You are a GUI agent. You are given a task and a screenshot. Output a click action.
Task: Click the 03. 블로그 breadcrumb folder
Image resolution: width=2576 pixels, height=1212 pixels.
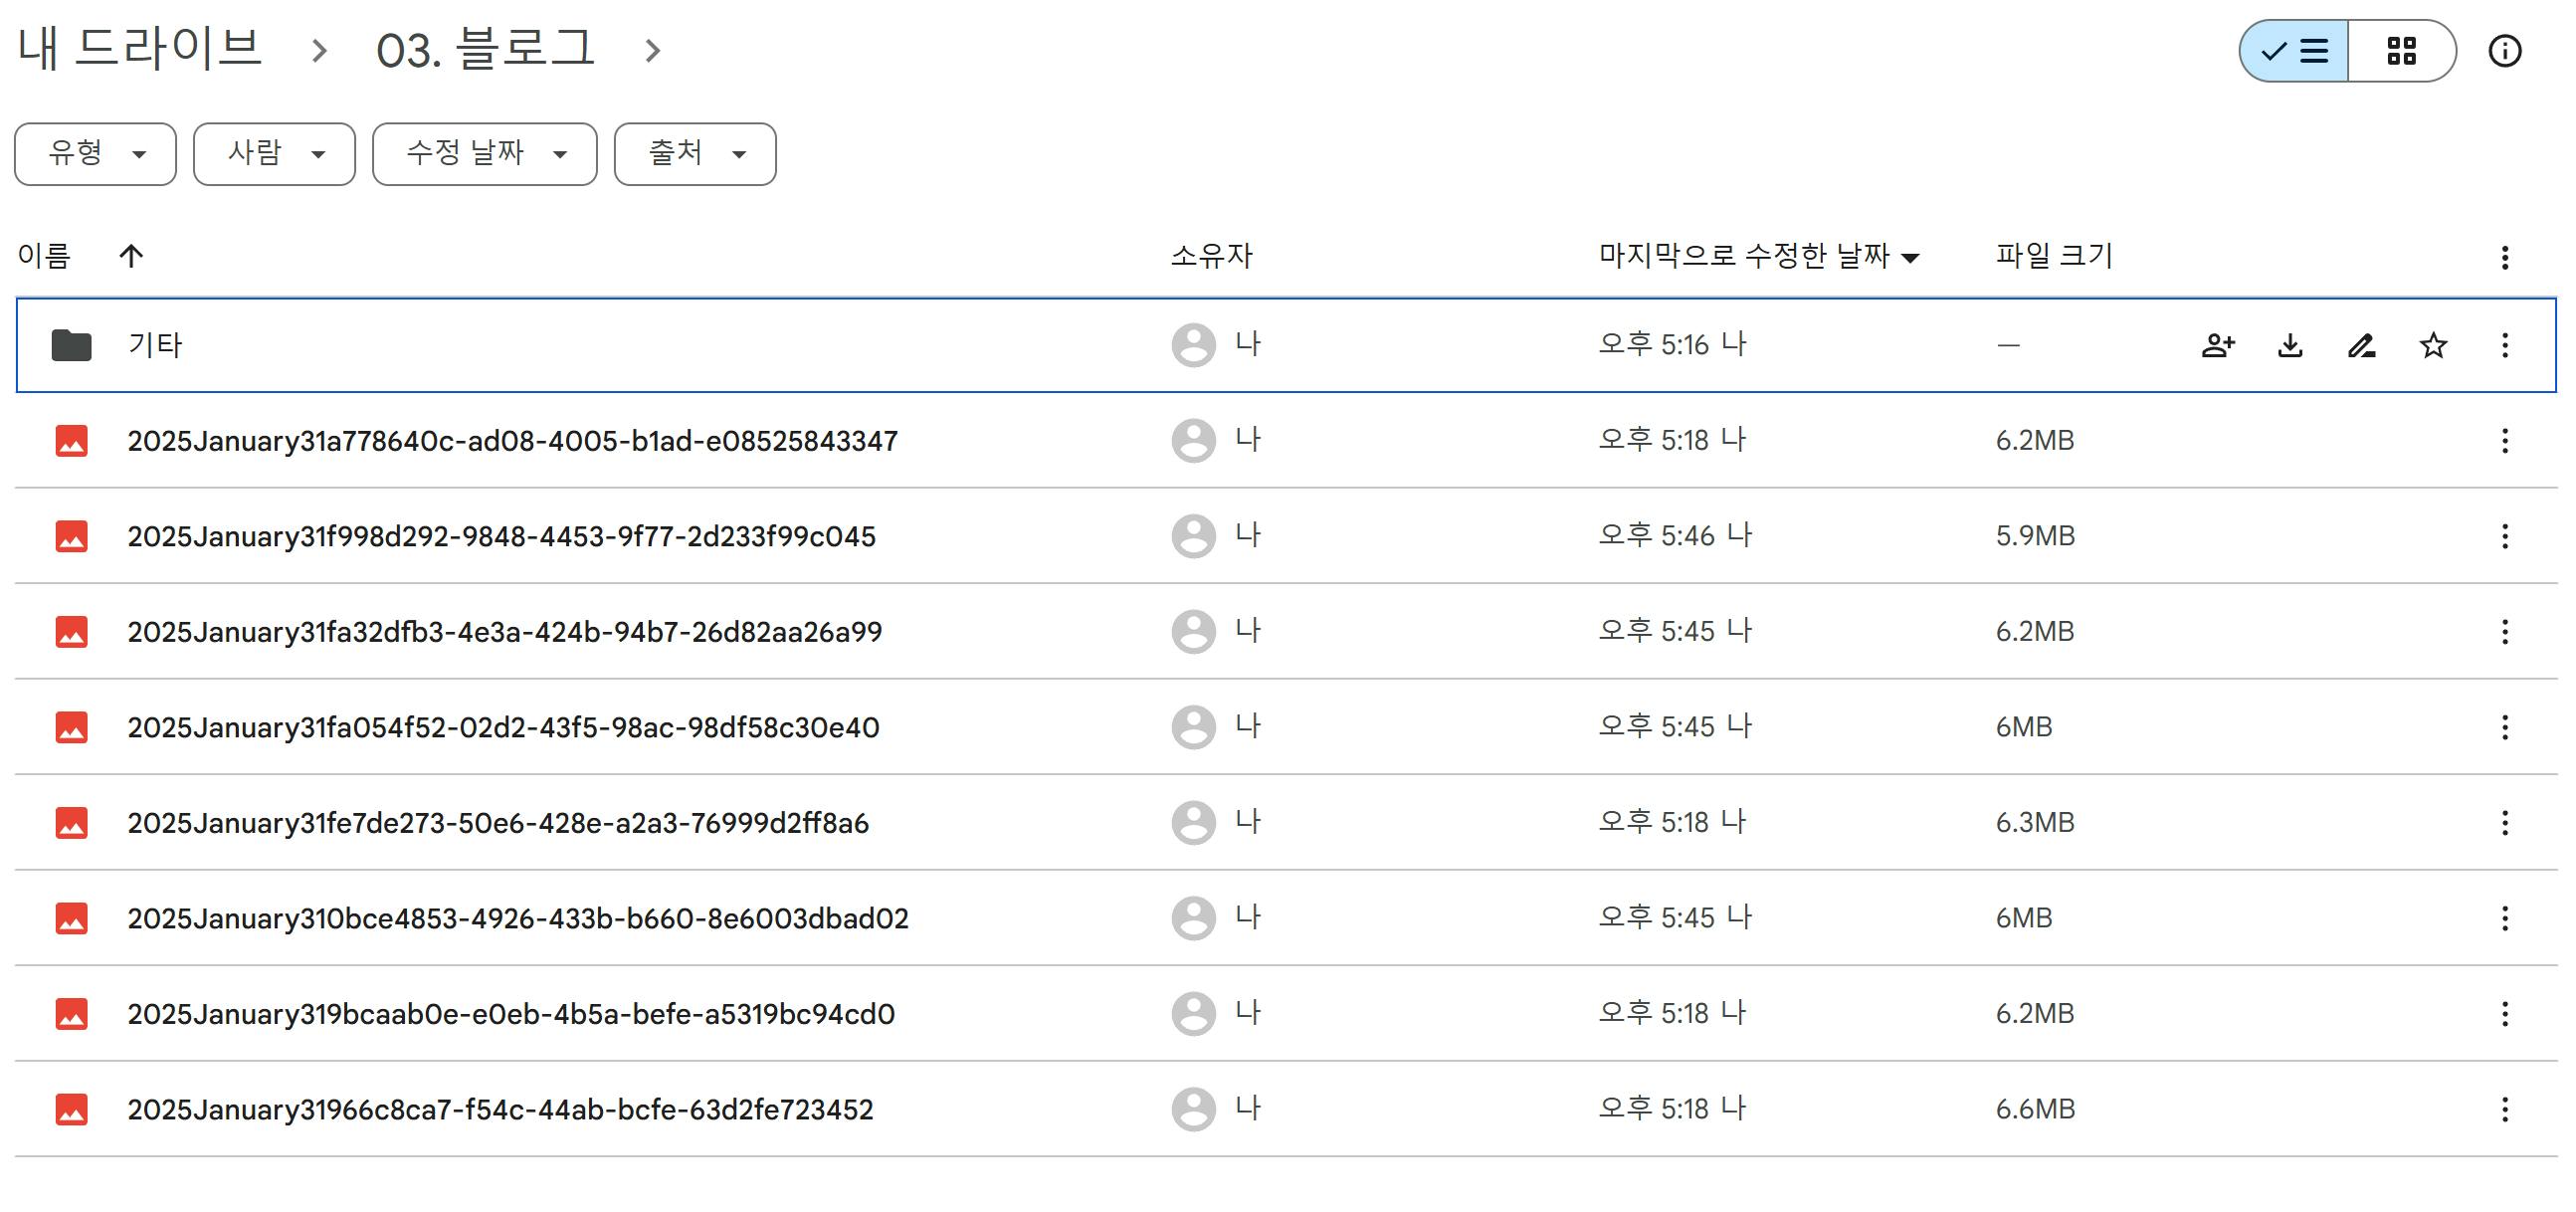point(485,48)
